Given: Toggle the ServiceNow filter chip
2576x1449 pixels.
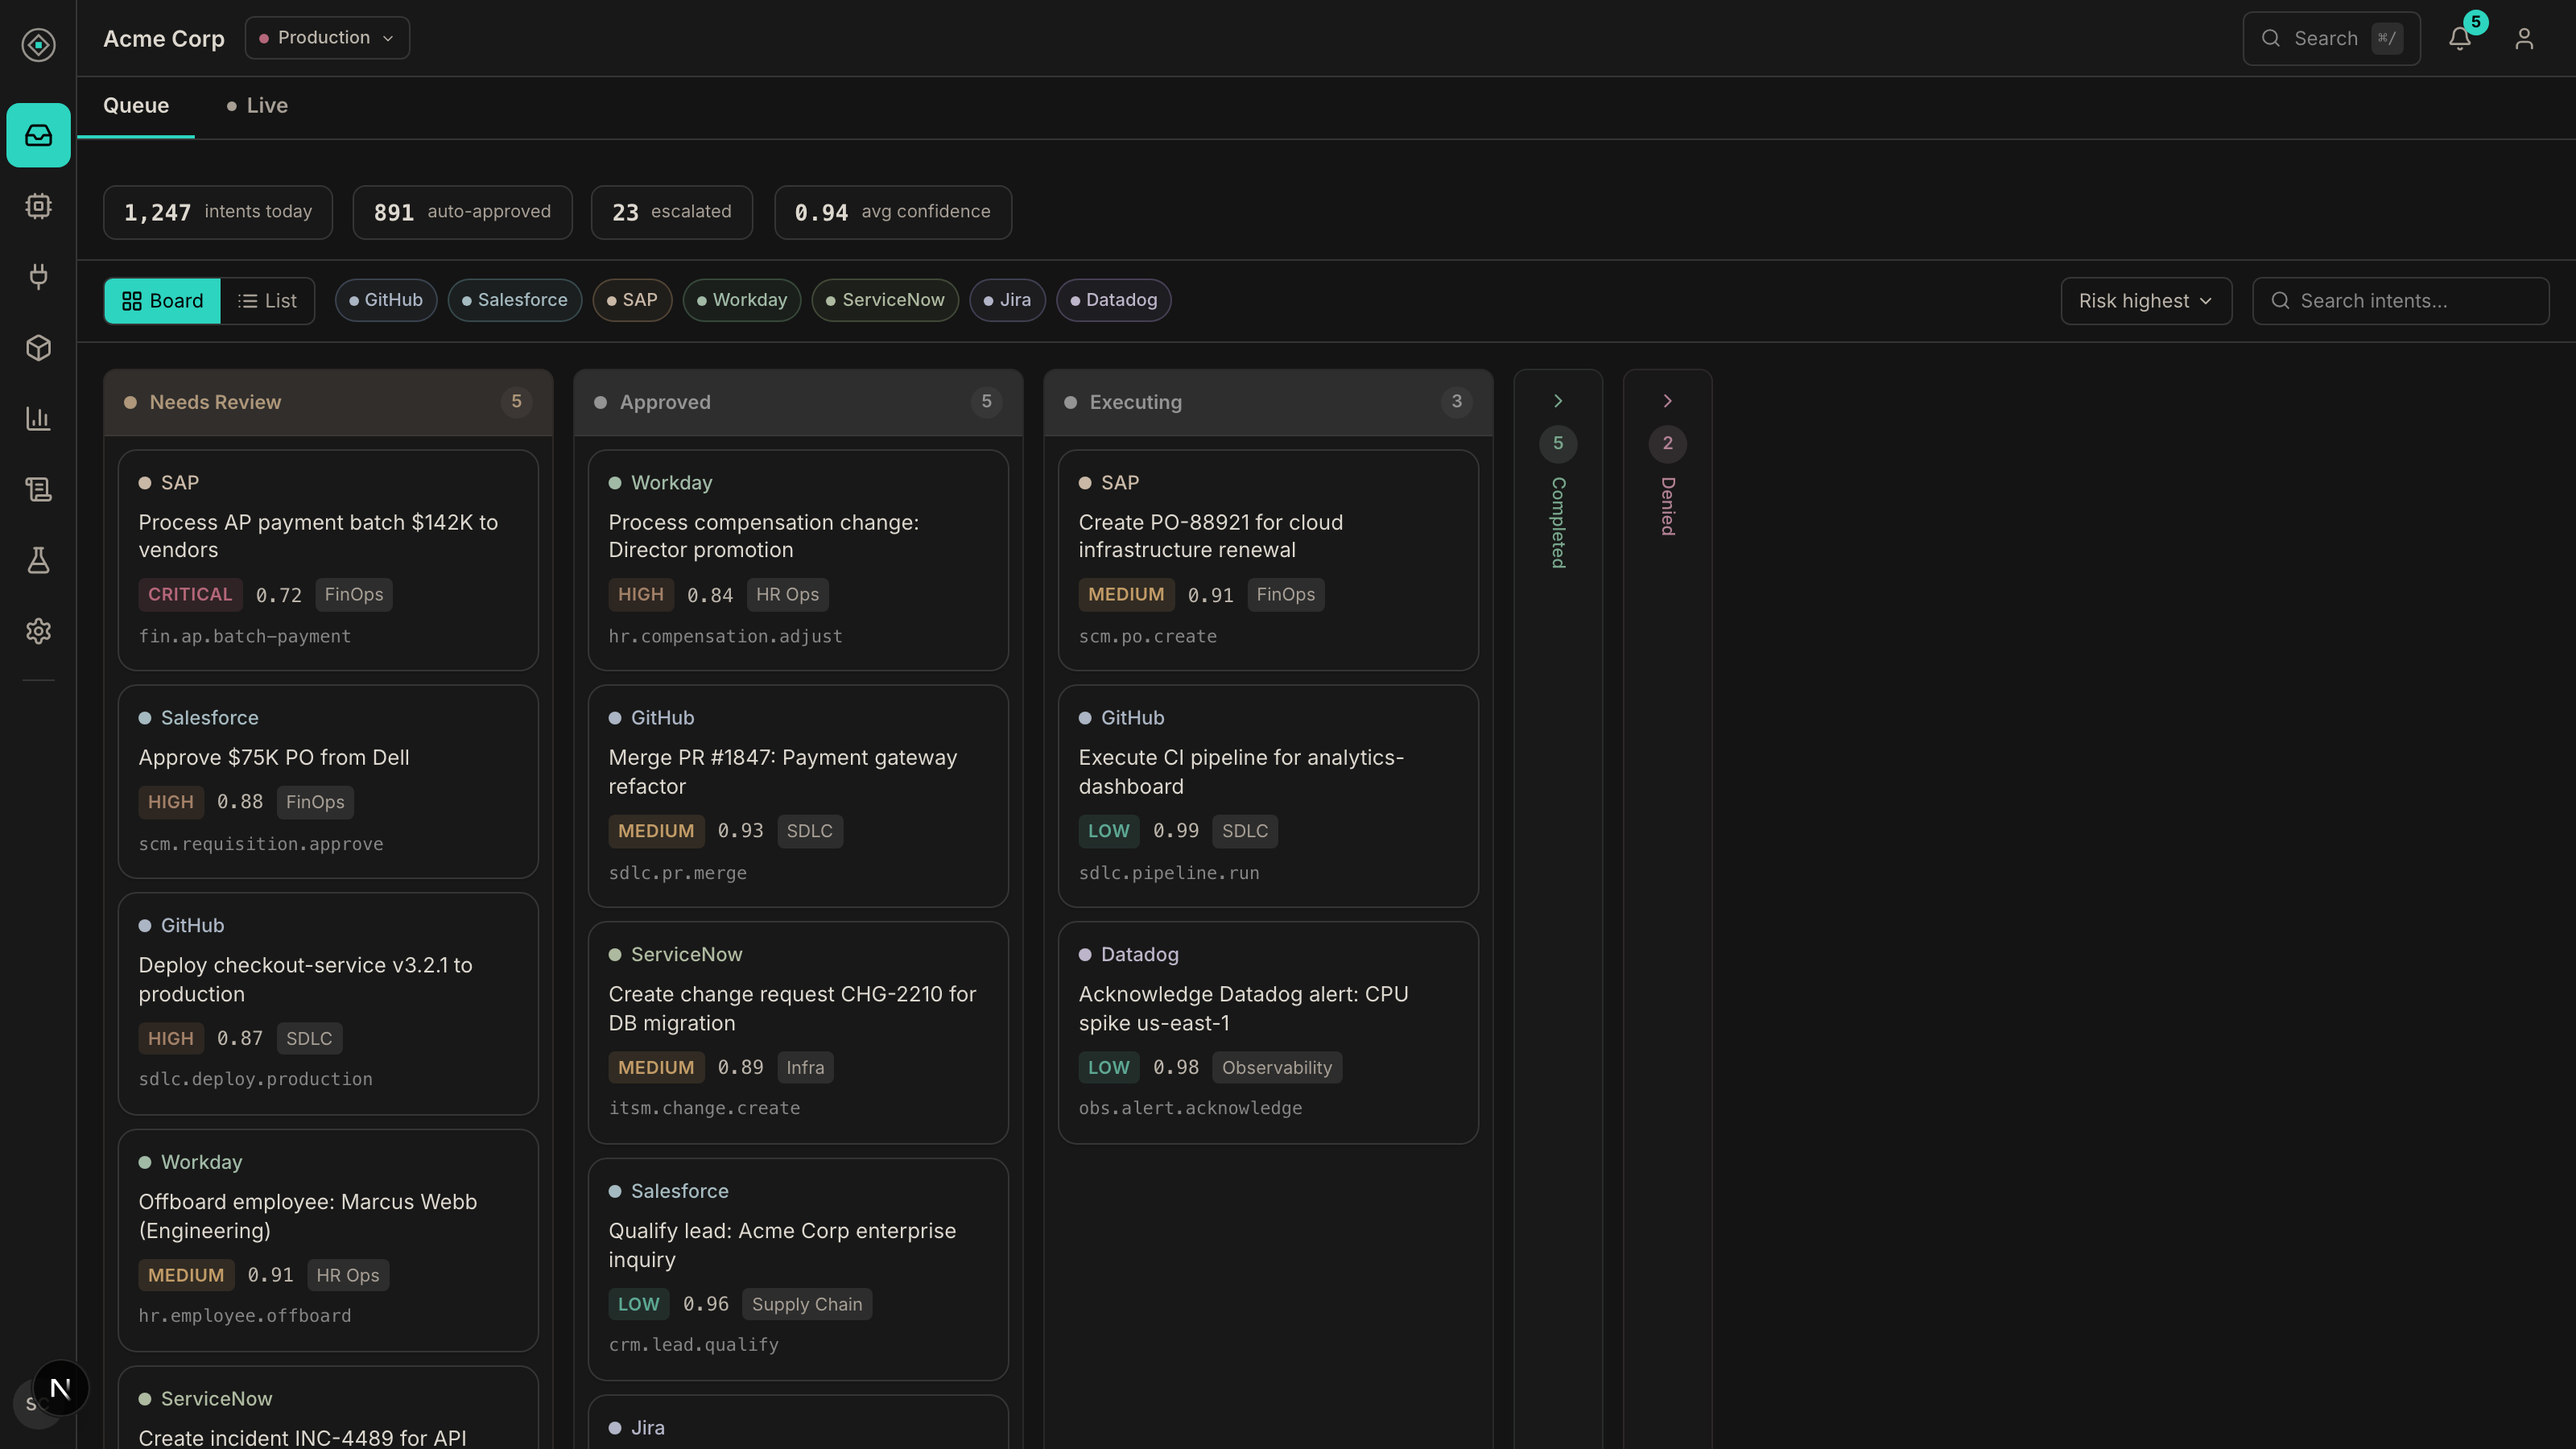Looking at the screenshot, I should pyautogui.click(x=885, y=300).
